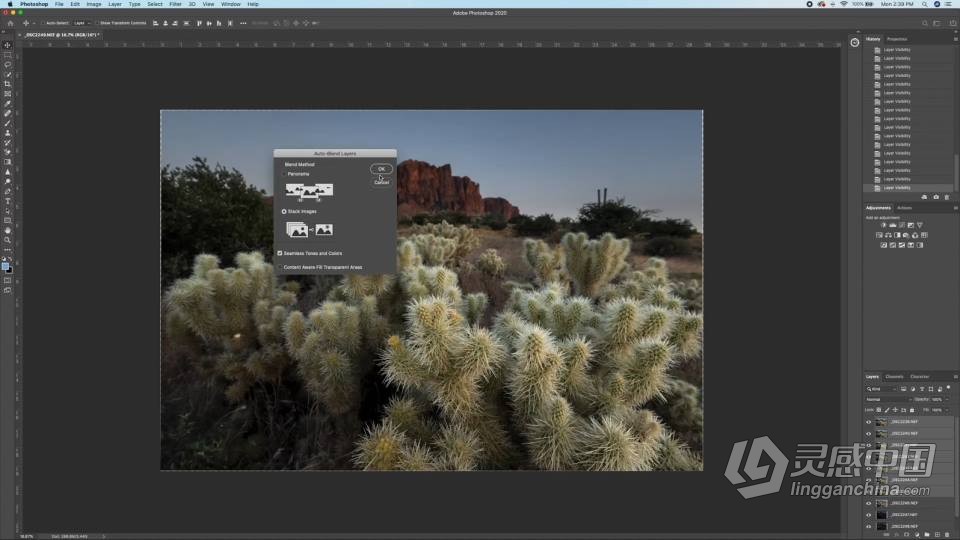Select the Stack Images radio button
960x540 pixels.
point(283,211)
